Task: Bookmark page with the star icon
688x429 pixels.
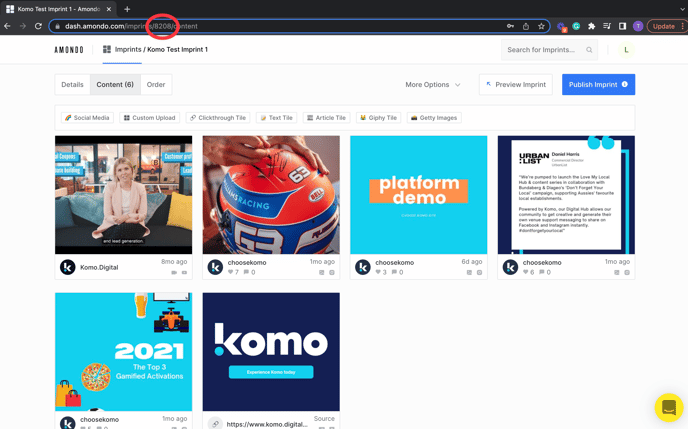Action: coord(541,26)
